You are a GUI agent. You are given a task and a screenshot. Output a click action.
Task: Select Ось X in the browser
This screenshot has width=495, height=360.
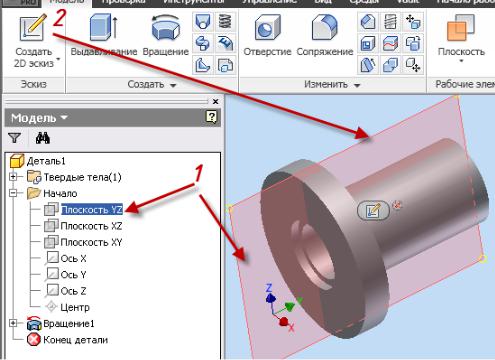coord(66,258)
